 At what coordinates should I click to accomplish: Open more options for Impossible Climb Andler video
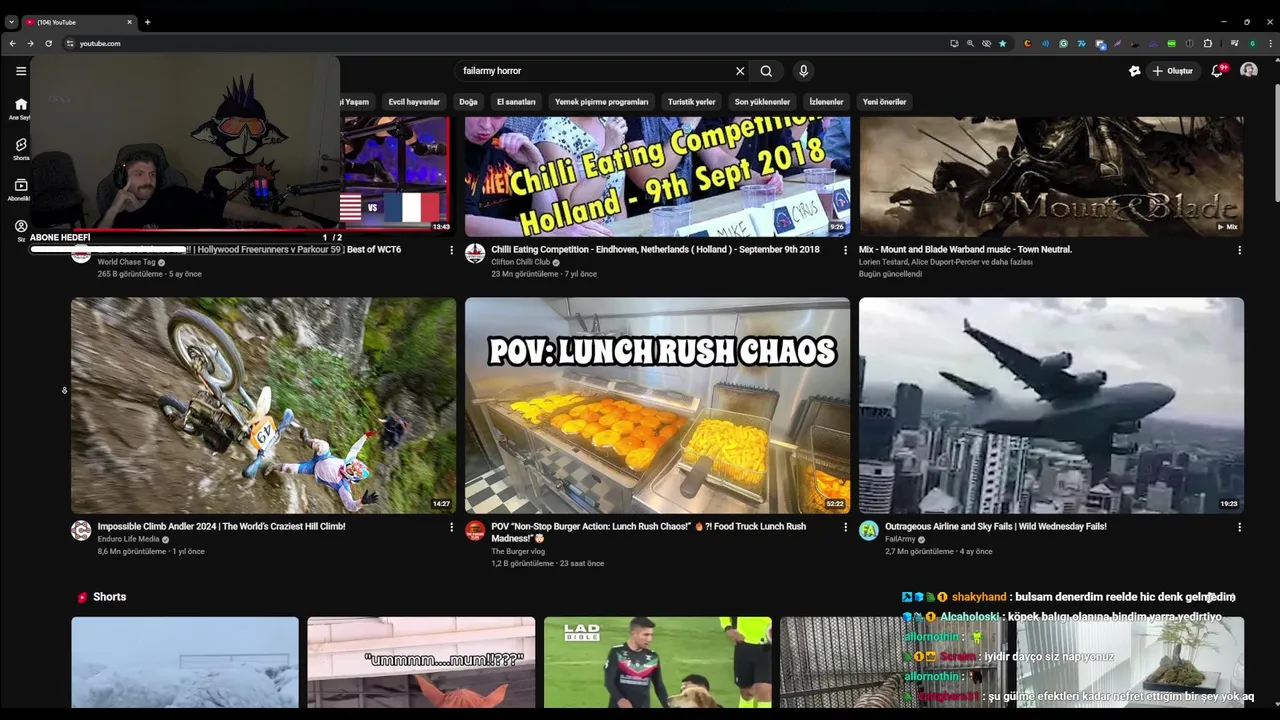click(451, 527)
